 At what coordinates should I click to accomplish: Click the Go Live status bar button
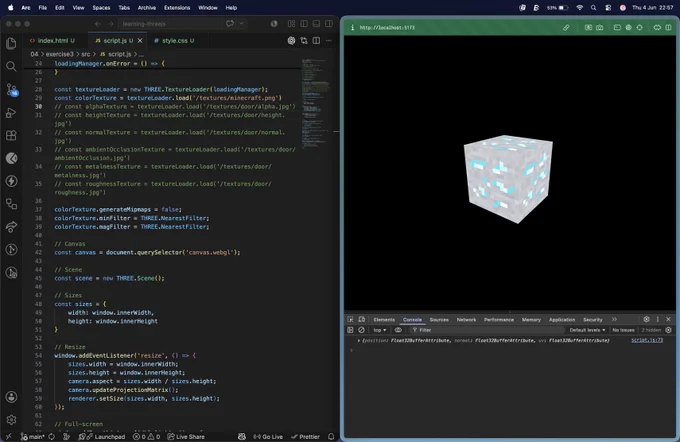click(268, 436)
